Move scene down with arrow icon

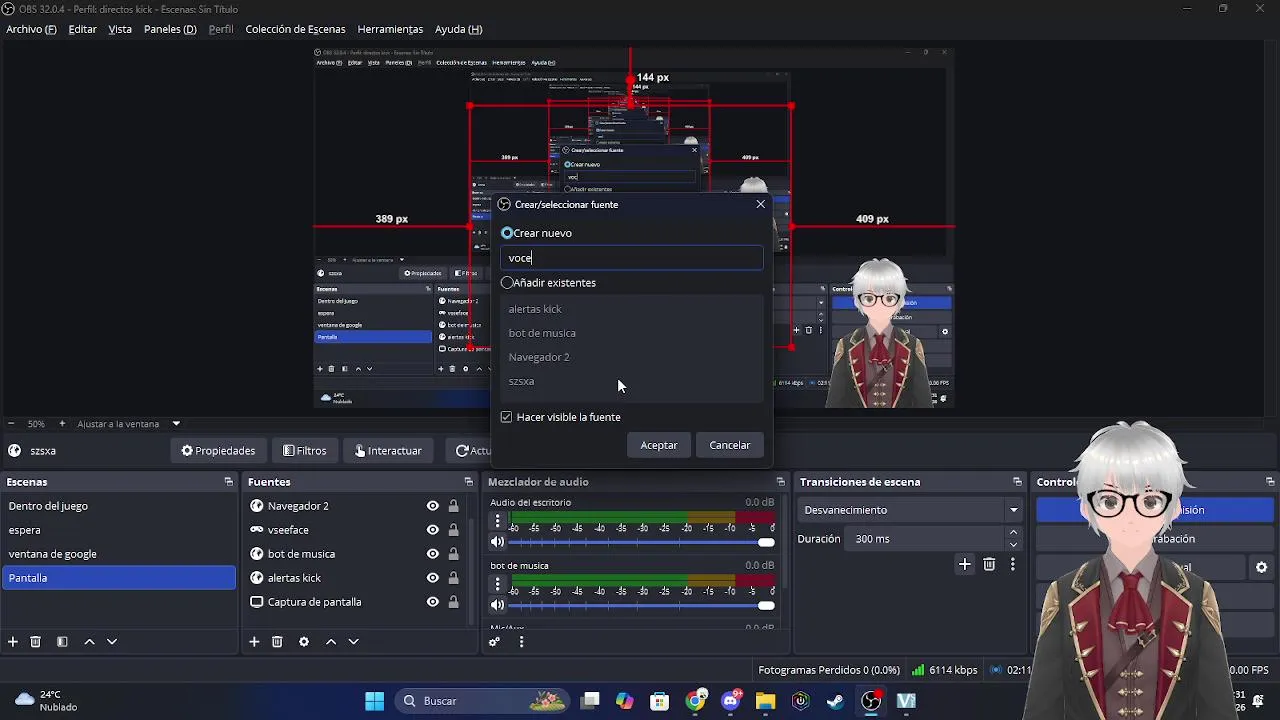[x=112, y=642]
